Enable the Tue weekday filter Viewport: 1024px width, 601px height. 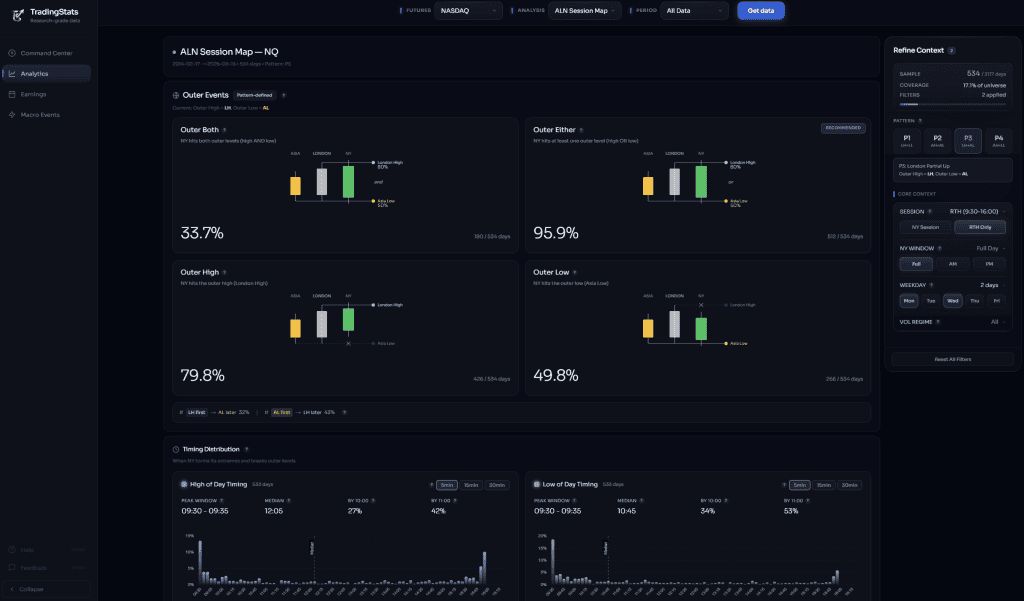point(930,300)
